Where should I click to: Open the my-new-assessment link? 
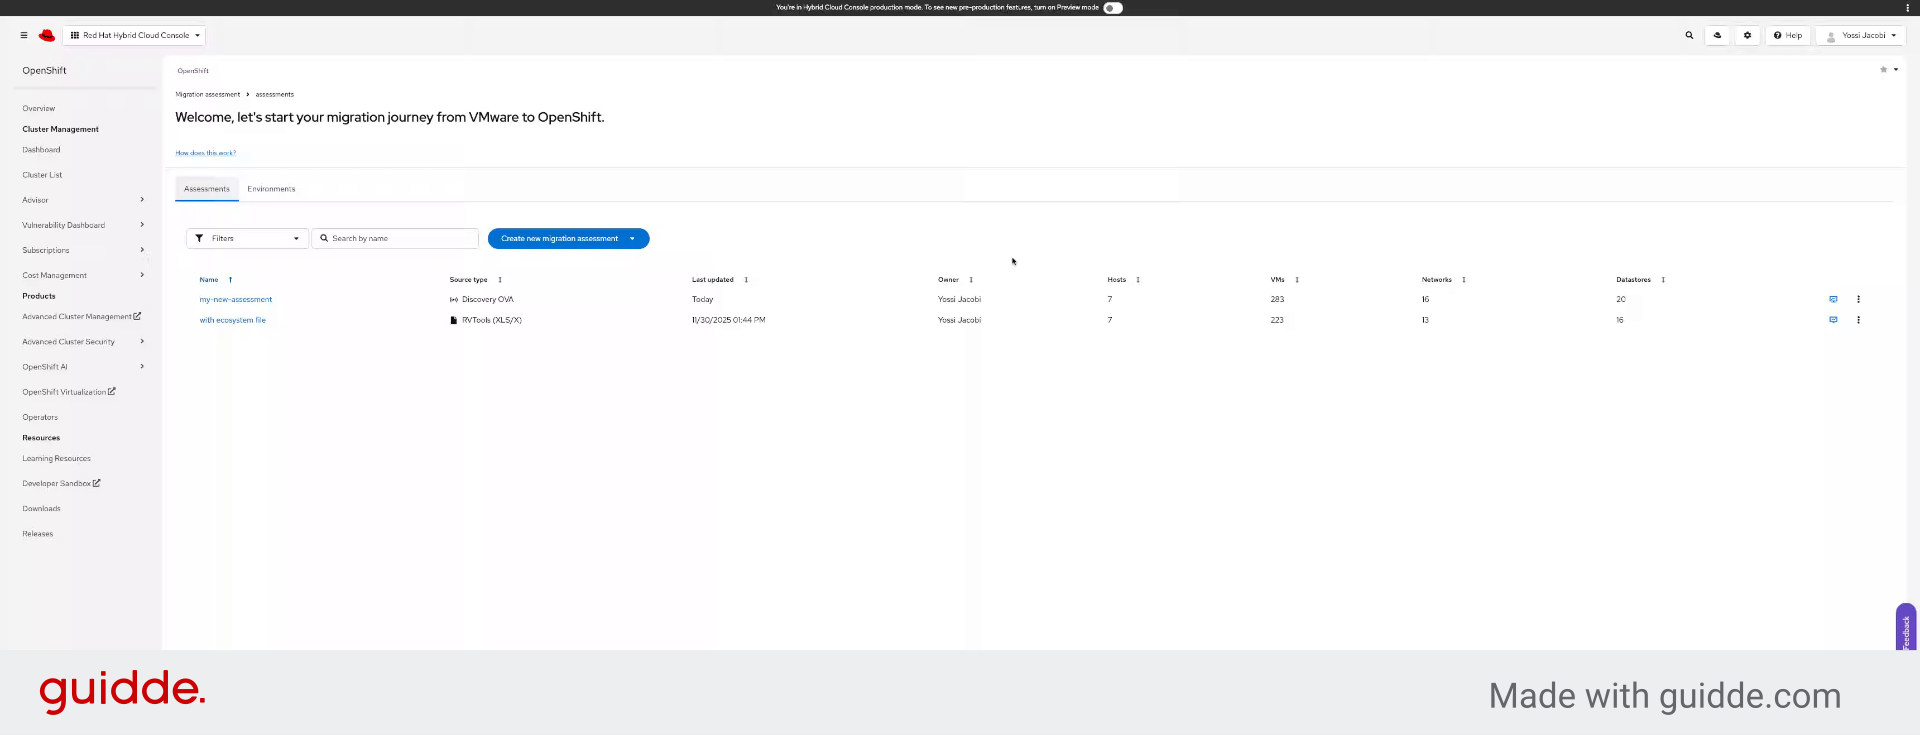tap(235, 299)
